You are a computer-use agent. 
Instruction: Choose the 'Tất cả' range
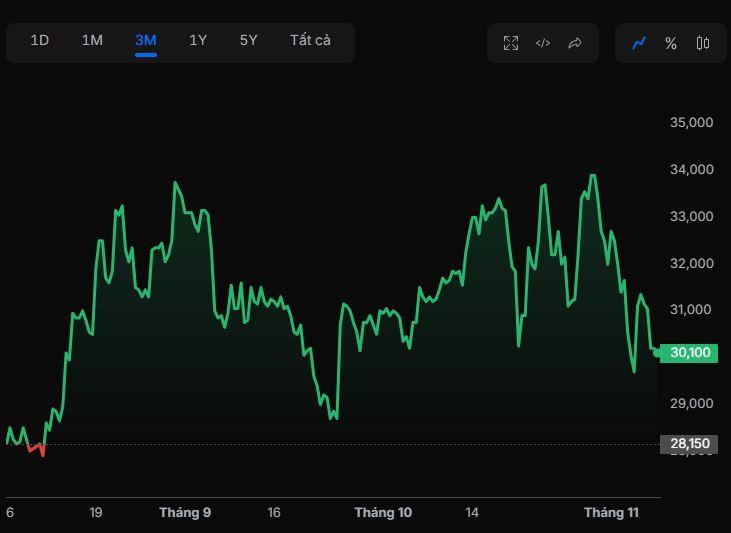[310, 41]
